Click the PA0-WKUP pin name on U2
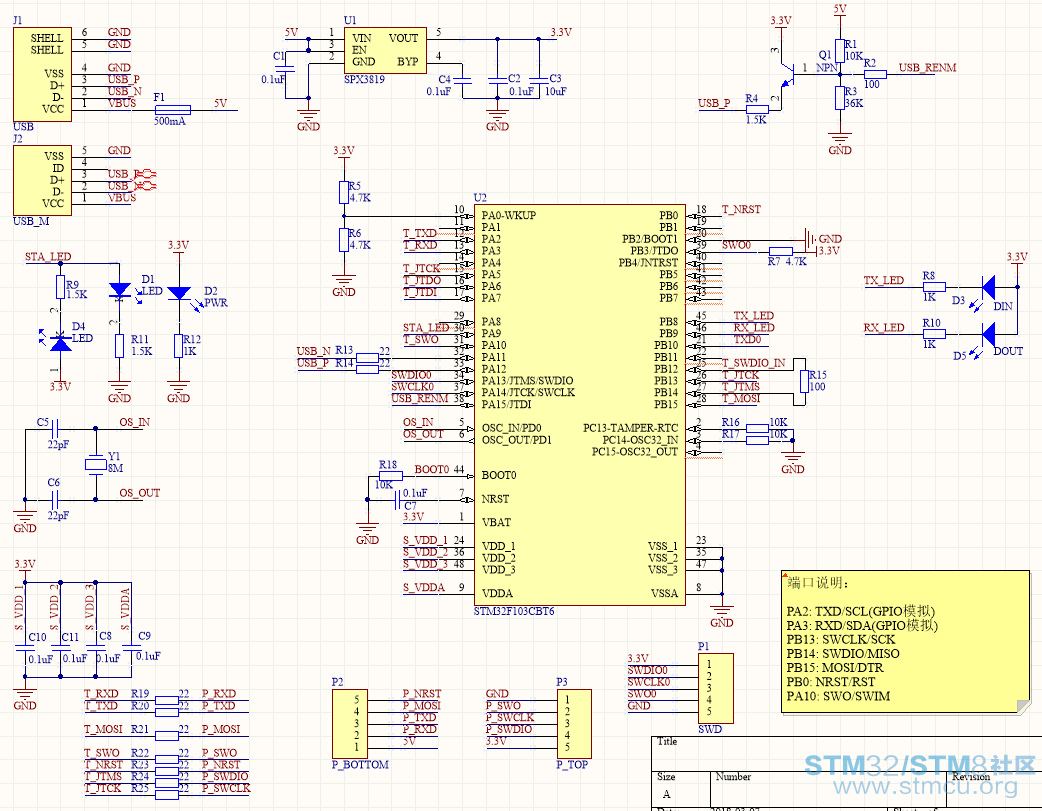The image size is (1042, 811). tap(508, 215)
